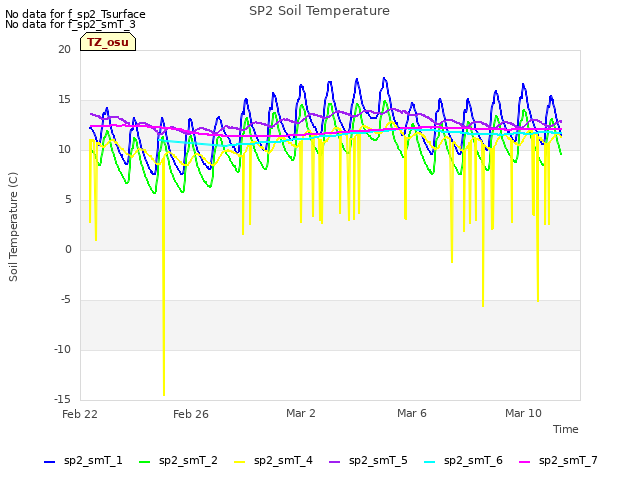Click the cyan sp2_smT_6 legend color marker
This screenshot has width=640, height=480.
[429, 462]
